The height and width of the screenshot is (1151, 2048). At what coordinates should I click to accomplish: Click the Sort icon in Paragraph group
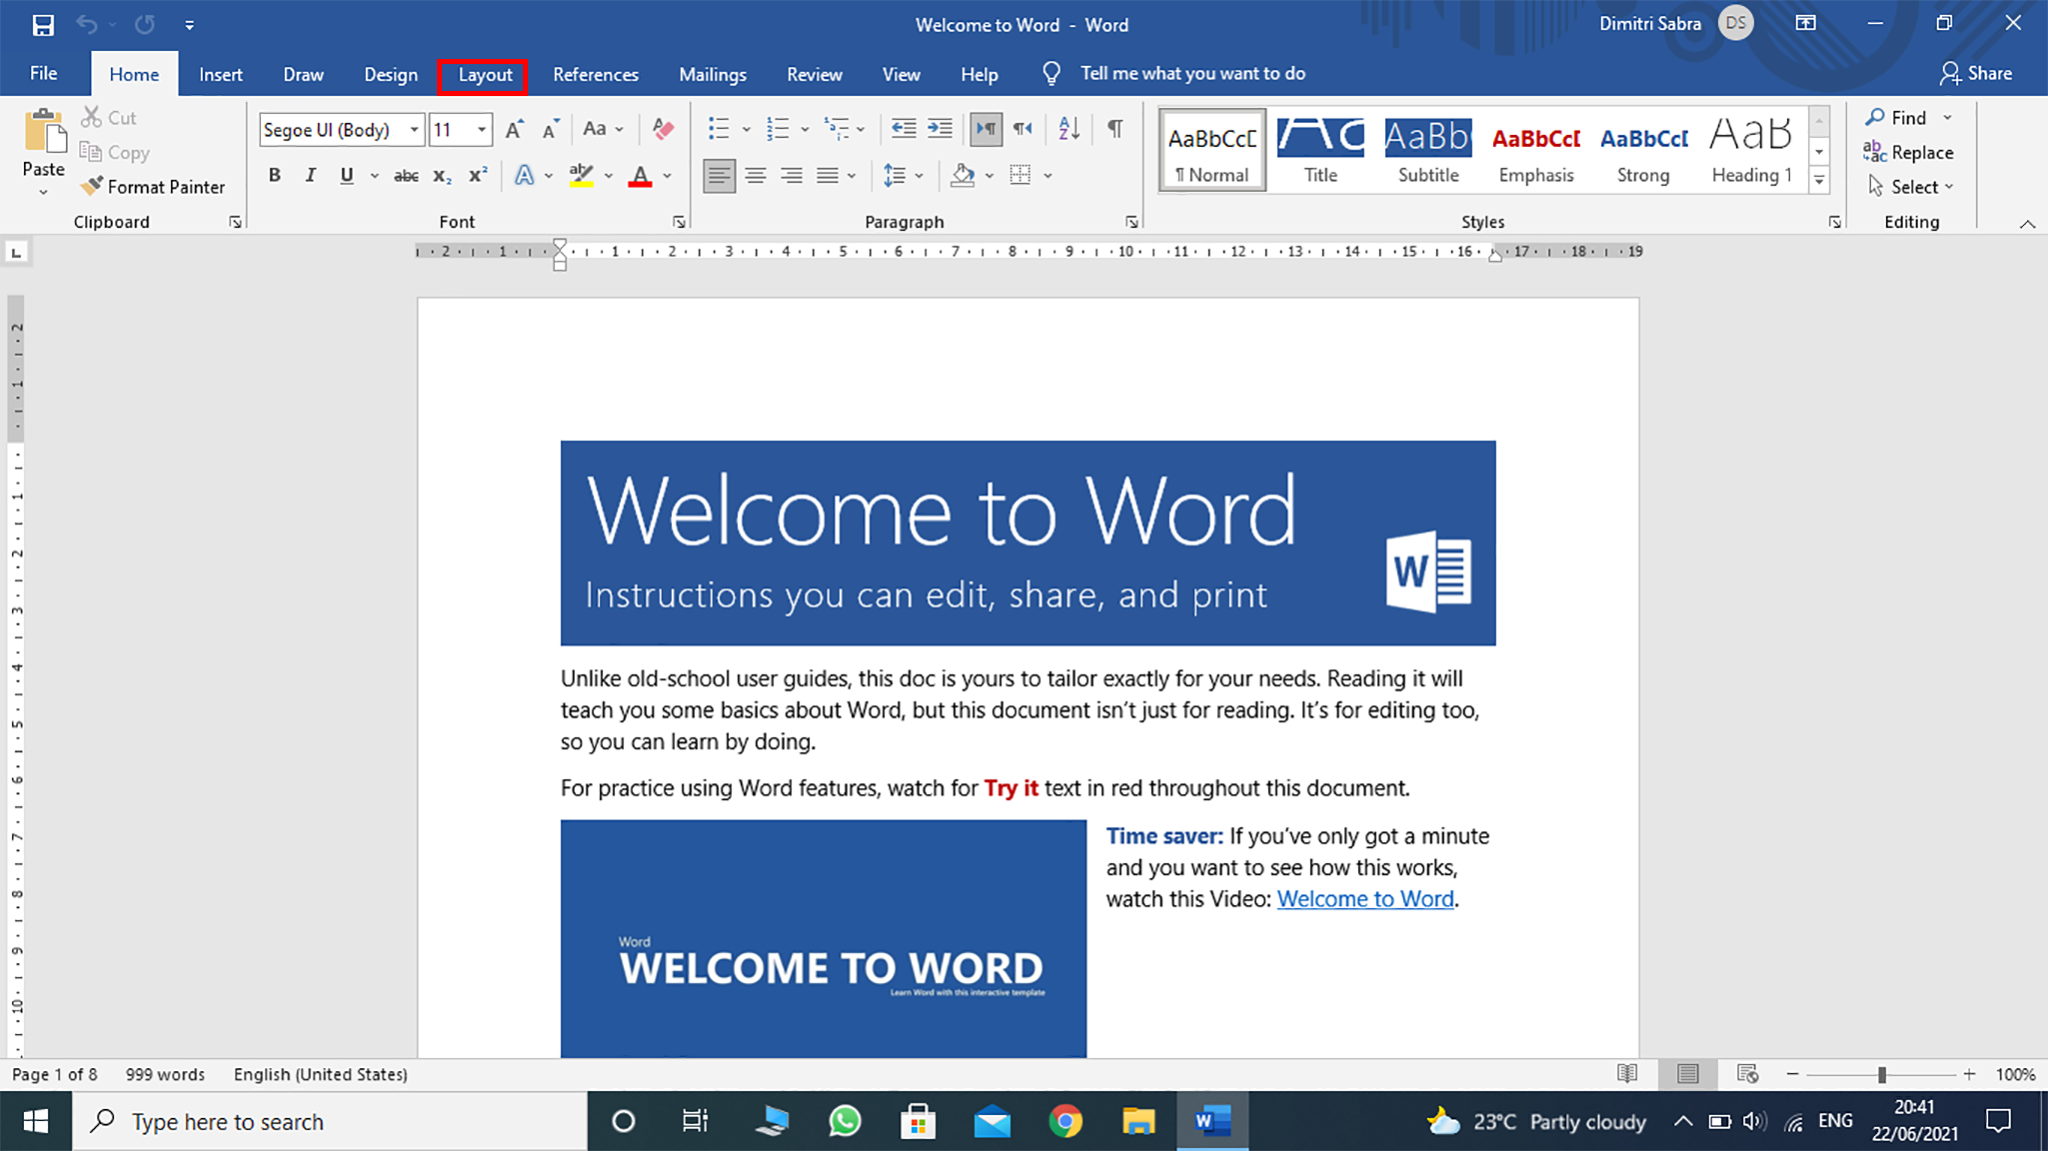pos(1067,129)
